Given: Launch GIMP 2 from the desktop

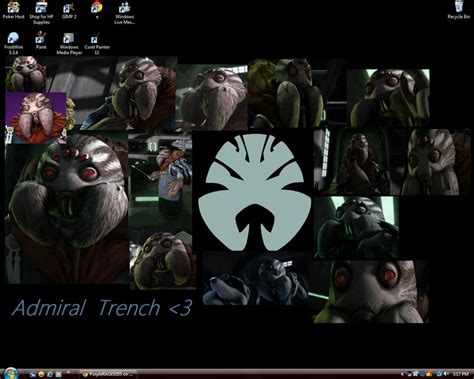Looking at the screenshot, I should point(69,11).
